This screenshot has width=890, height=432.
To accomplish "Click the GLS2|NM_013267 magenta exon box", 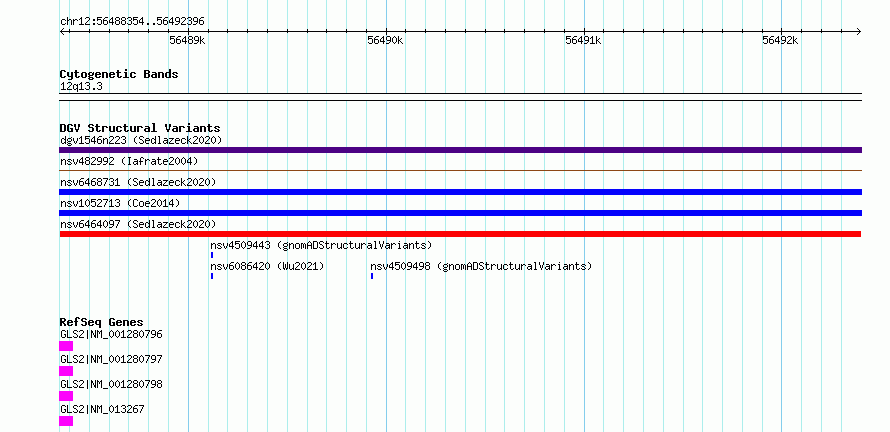I will (66, 421).
